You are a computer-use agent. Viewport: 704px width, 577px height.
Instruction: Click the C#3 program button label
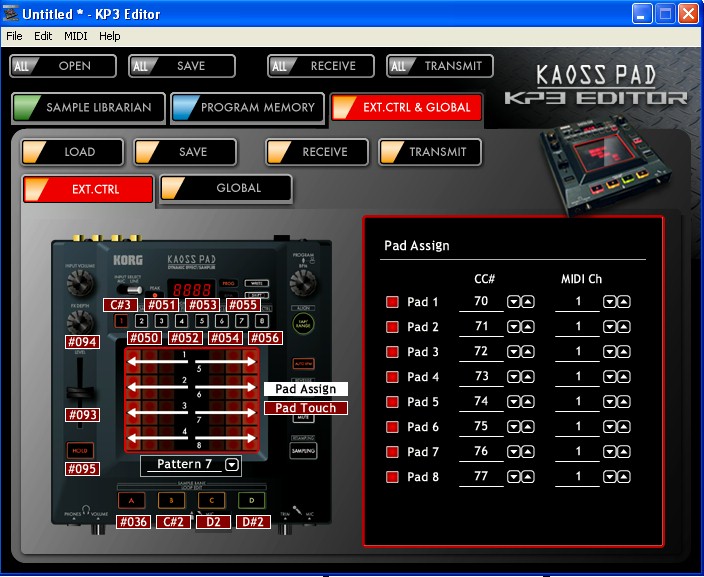coord(120,305)
